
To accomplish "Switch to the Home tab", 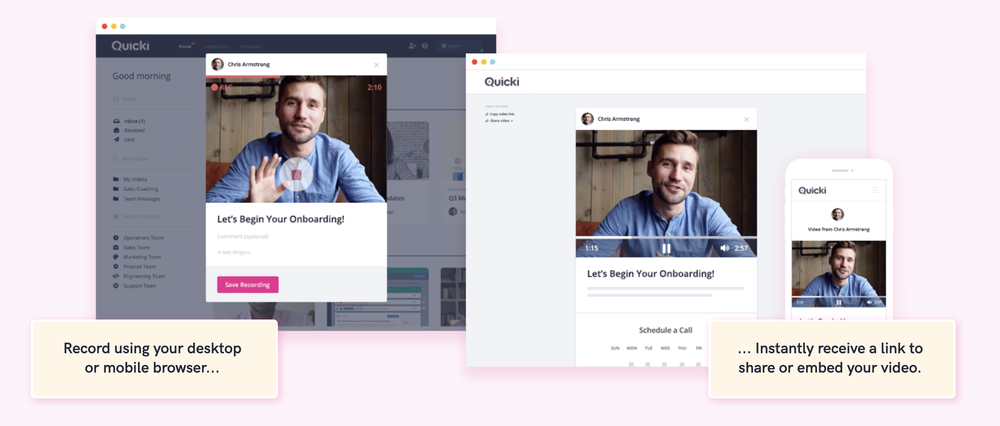I will point(185,47).
